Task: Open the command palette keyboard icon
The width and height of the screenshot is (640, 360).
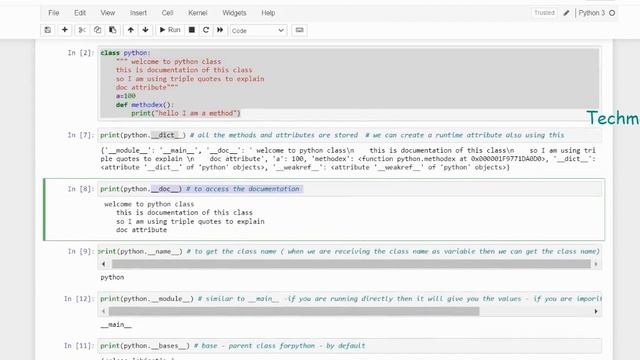Action: click(299, 30)
